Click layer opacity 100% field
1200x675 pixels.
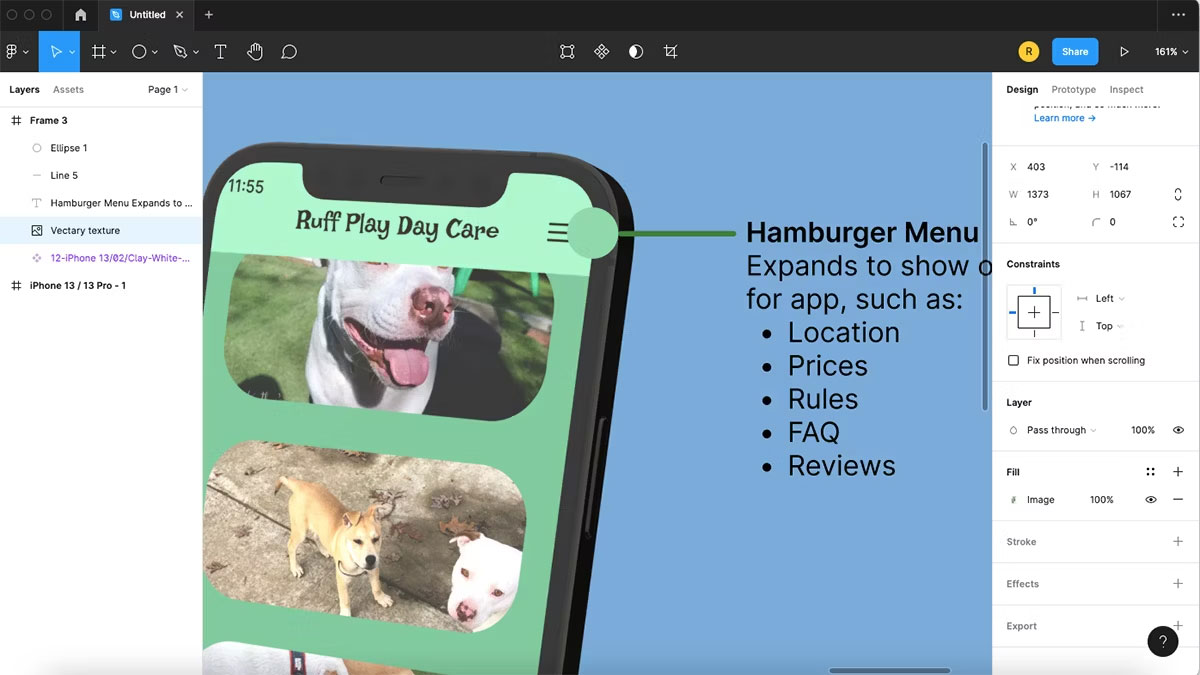tap(1142, 430)
